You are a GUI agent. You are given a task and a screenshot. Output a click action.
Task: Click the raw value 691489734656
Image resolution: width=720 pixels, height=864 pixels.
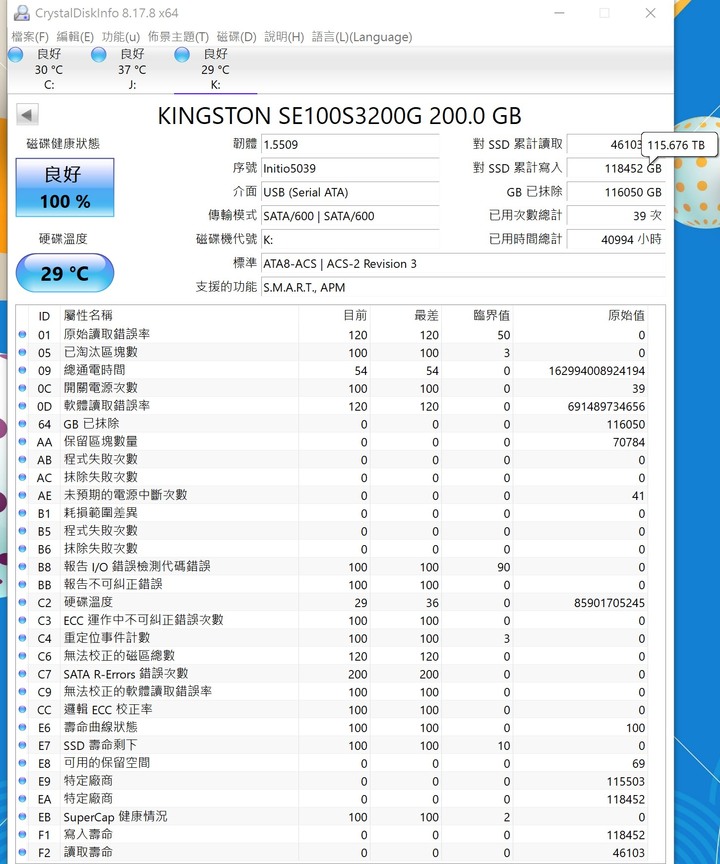[x=606, y=407]
